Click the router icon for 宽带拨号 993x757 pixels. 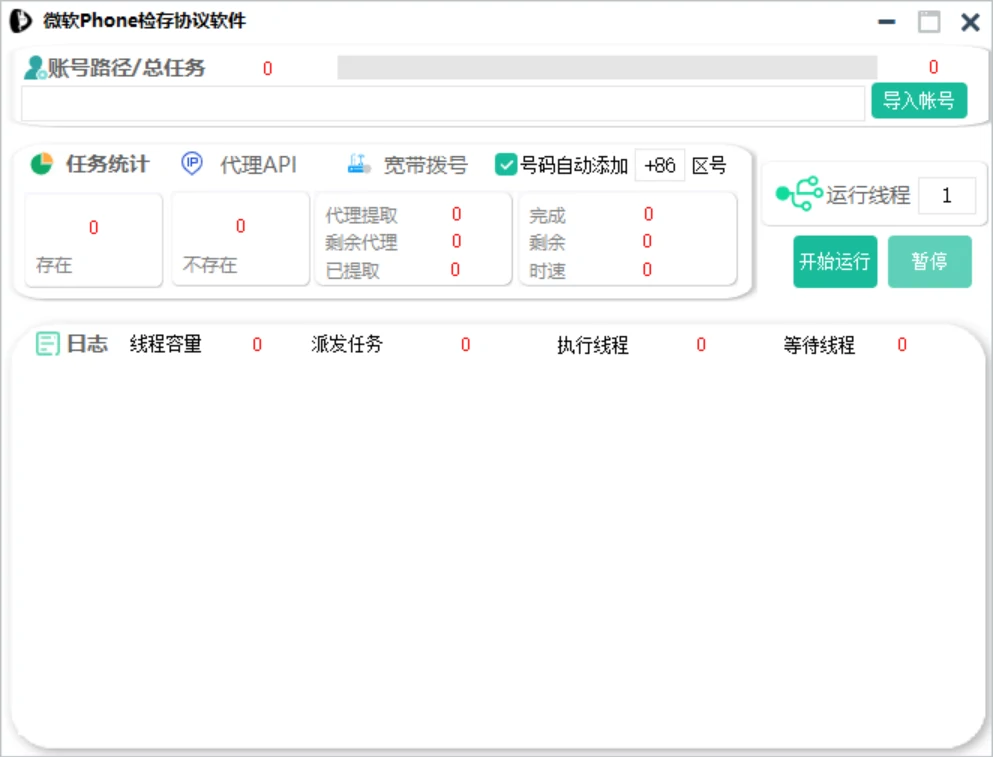coord(359,163)
